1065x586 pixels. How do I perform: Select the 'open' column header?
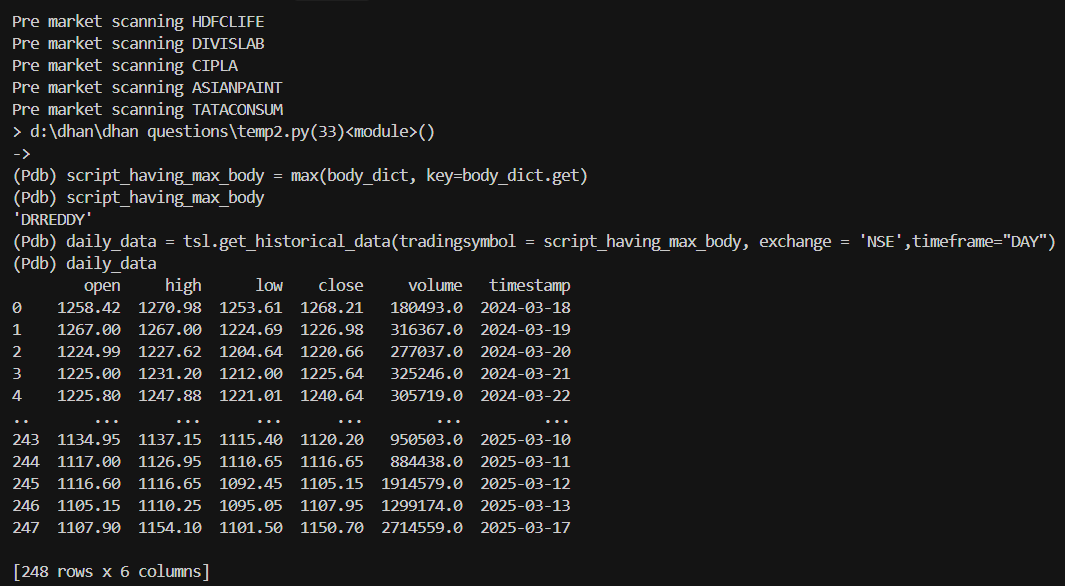pyautogui.click(x=102, y=286)
